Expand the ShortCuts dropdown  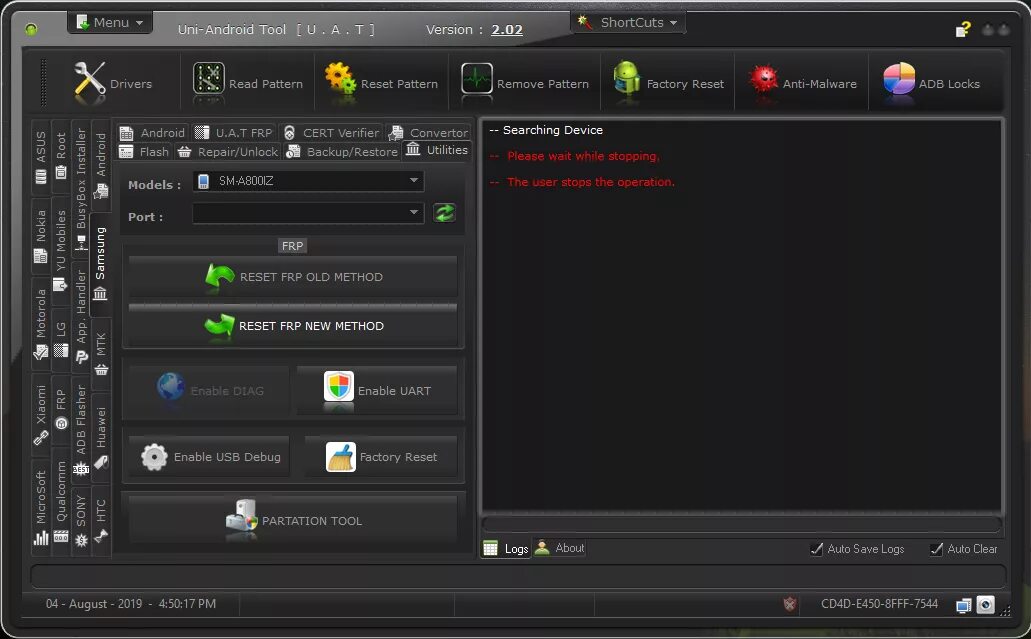628,22
